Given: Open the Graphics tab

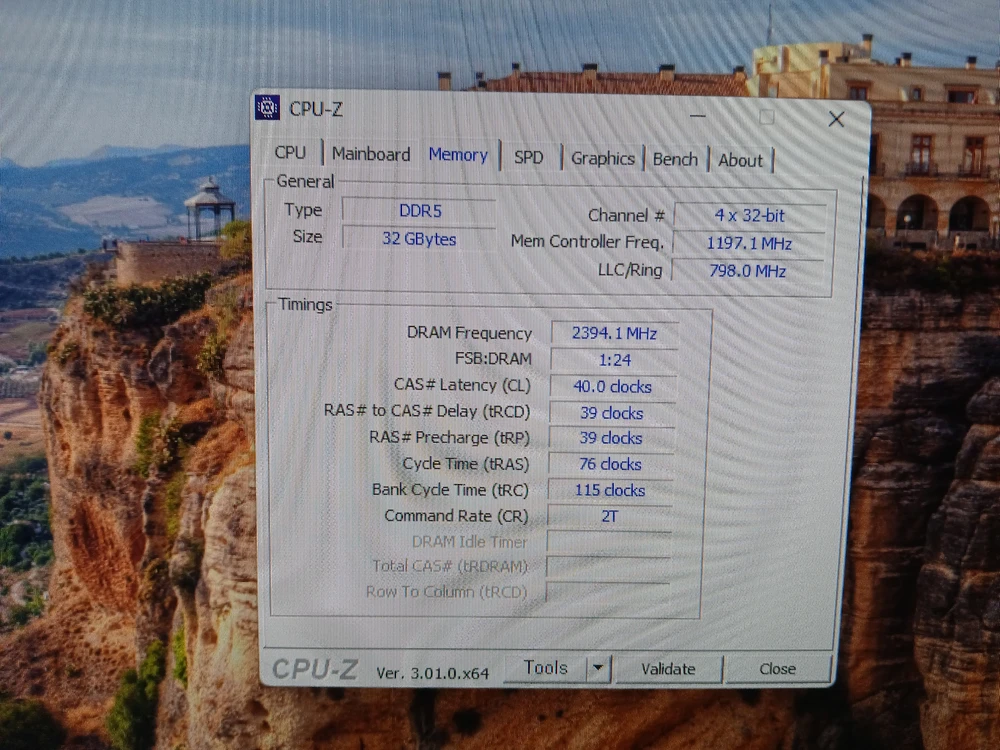Looking at the screenshot, I should coord(603,159).
